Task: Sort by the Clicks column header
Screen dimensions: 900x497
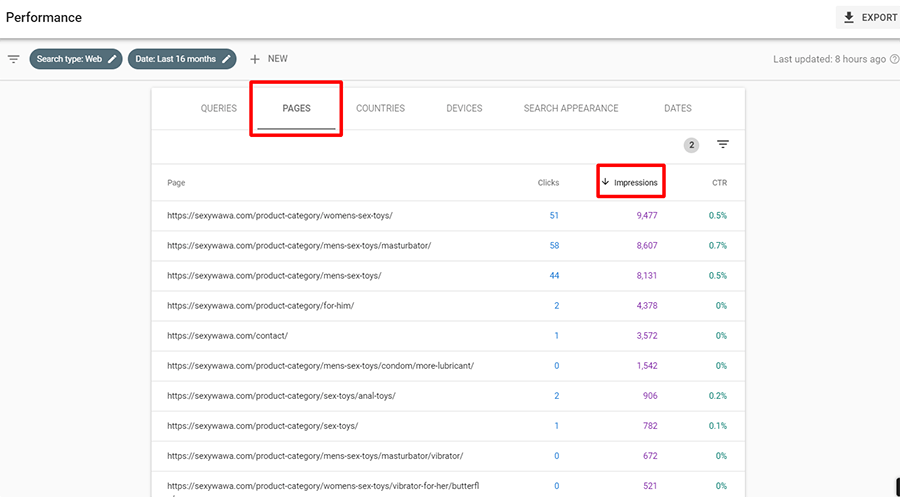Action: pyautogui.click(x=548, y=183)
